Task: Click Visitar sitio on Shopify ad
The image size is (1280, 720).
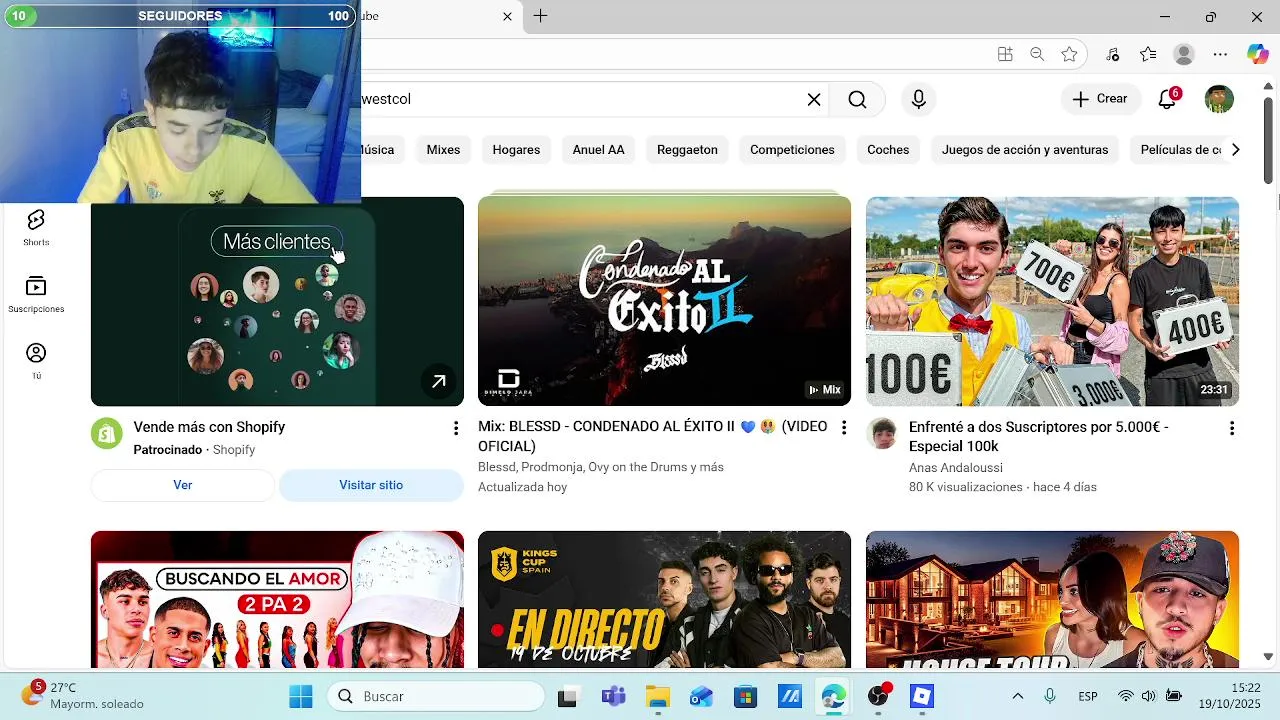Action: tap(371, 485)
